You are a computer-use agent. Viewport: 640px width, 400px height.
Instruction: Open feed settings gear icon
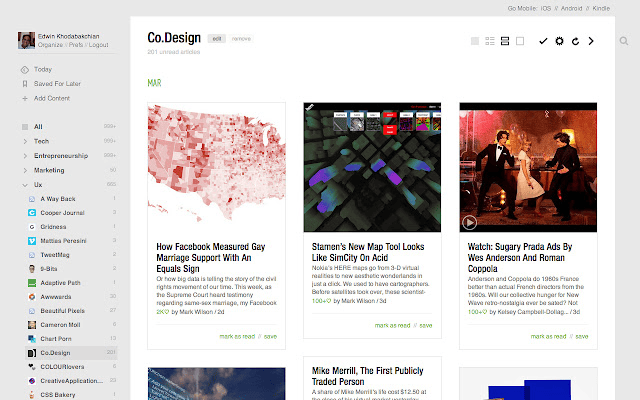[559, 41]
